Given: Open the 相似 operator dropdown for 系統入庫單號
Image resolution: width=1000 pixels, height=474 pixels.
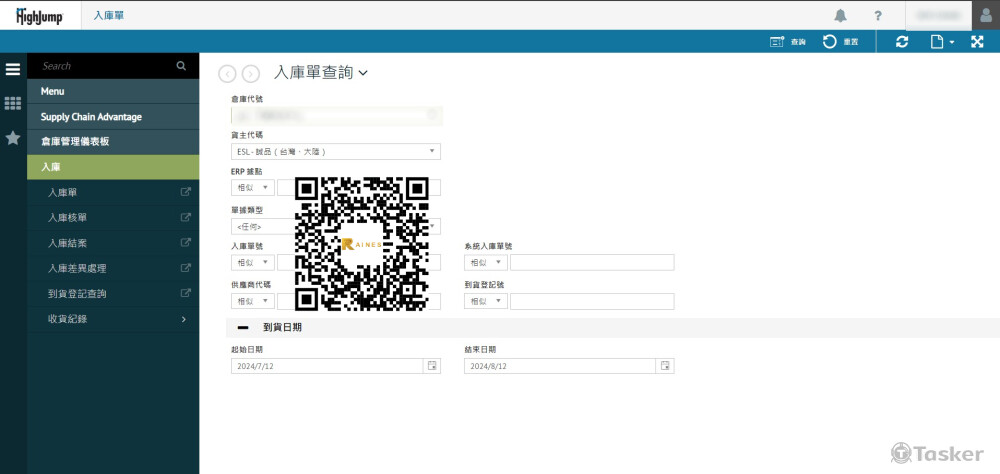Looking at the screenshot, I should [x=486, y=263].
